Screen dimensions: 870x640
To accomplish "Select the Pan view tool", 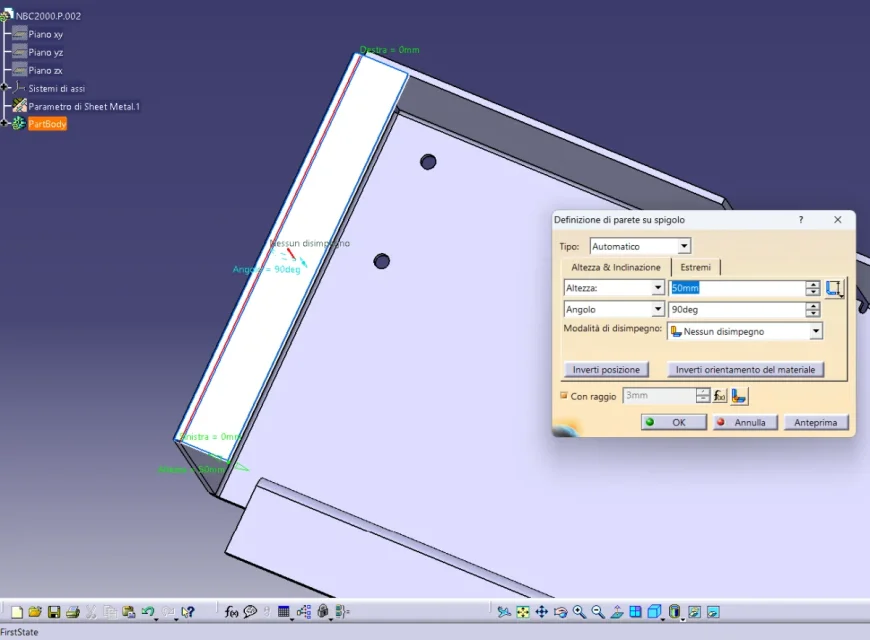I will (542, 612).
